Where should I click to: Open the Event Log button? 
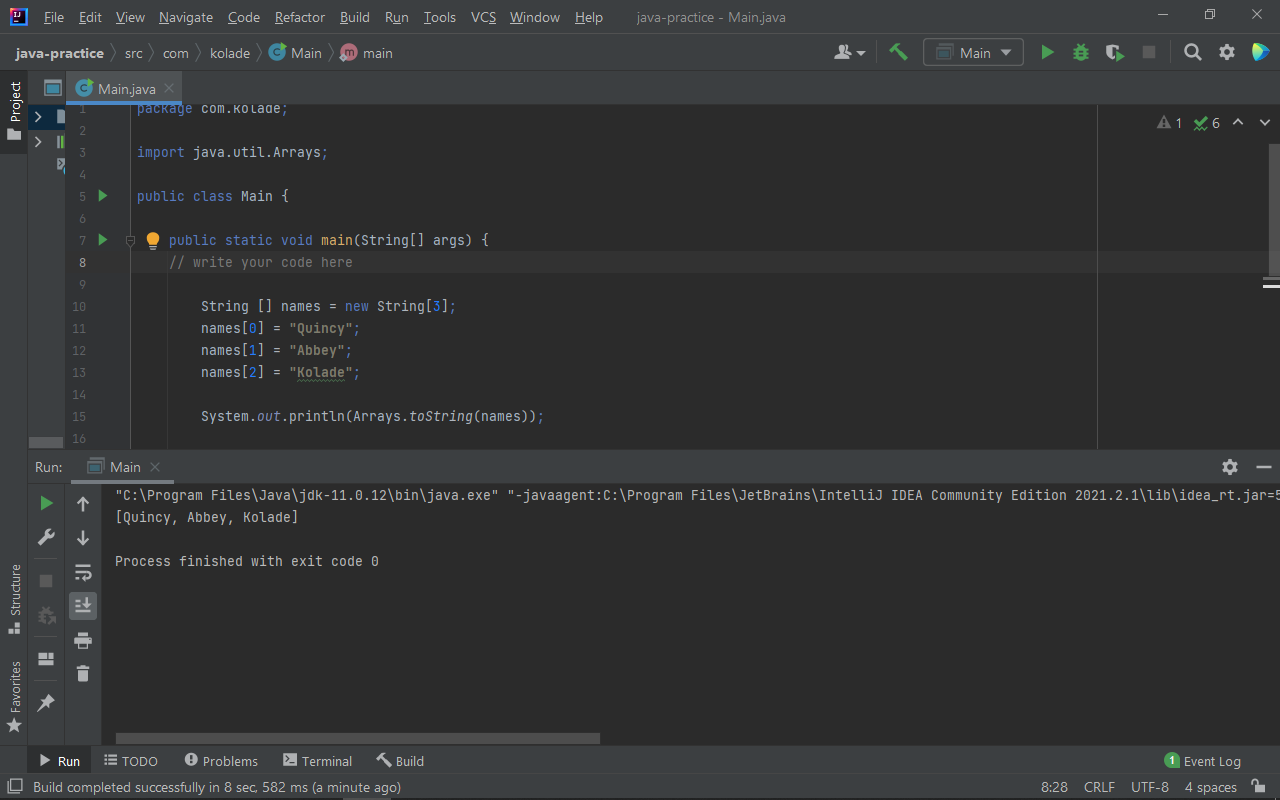[x=1203, y=761]
